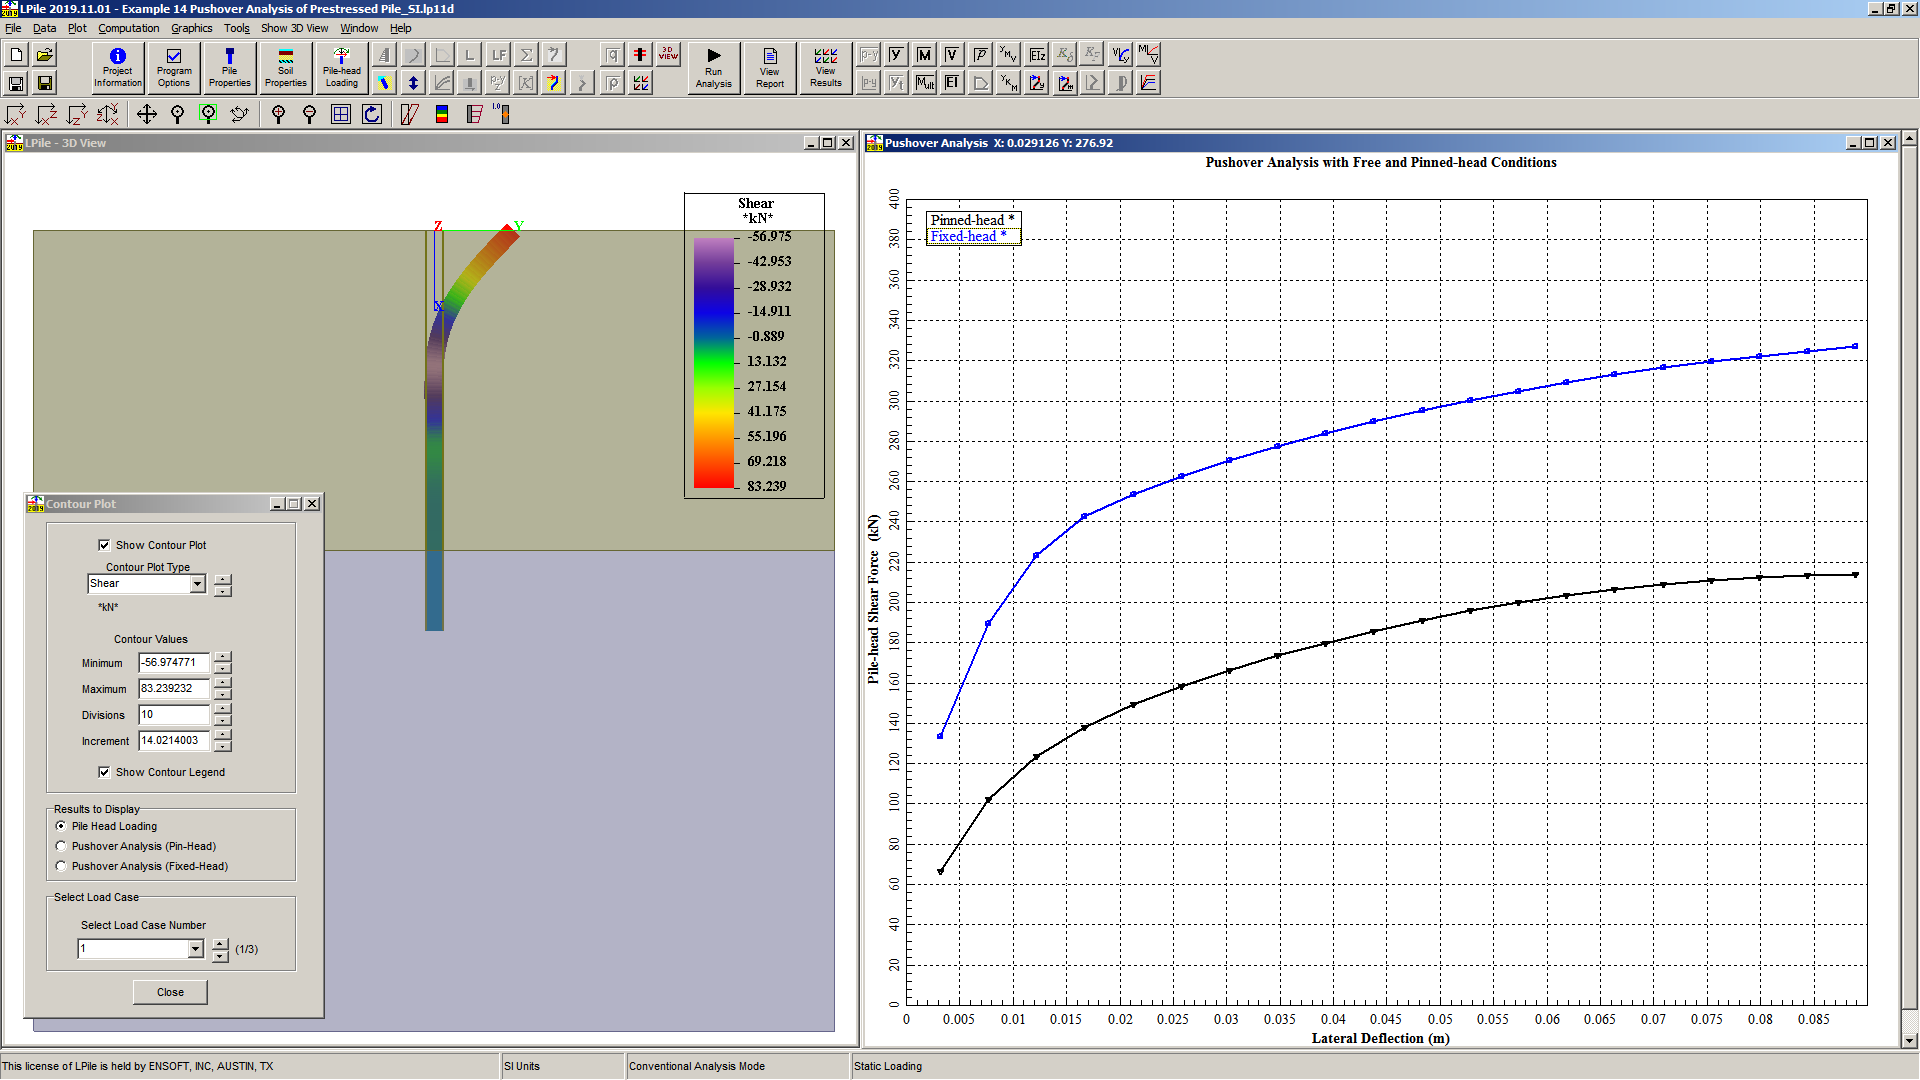Click the scroll-down arrow of the Pushover Analysis window
Screen dimensions: 1920x1080
tap(1909, 1040)
